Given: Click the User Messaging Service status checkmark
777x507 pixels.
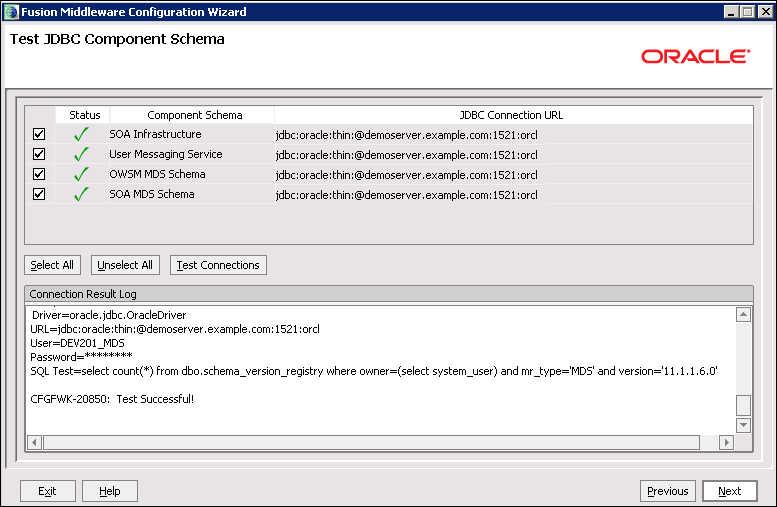Looking at the screenshot, I should point(82,155).
